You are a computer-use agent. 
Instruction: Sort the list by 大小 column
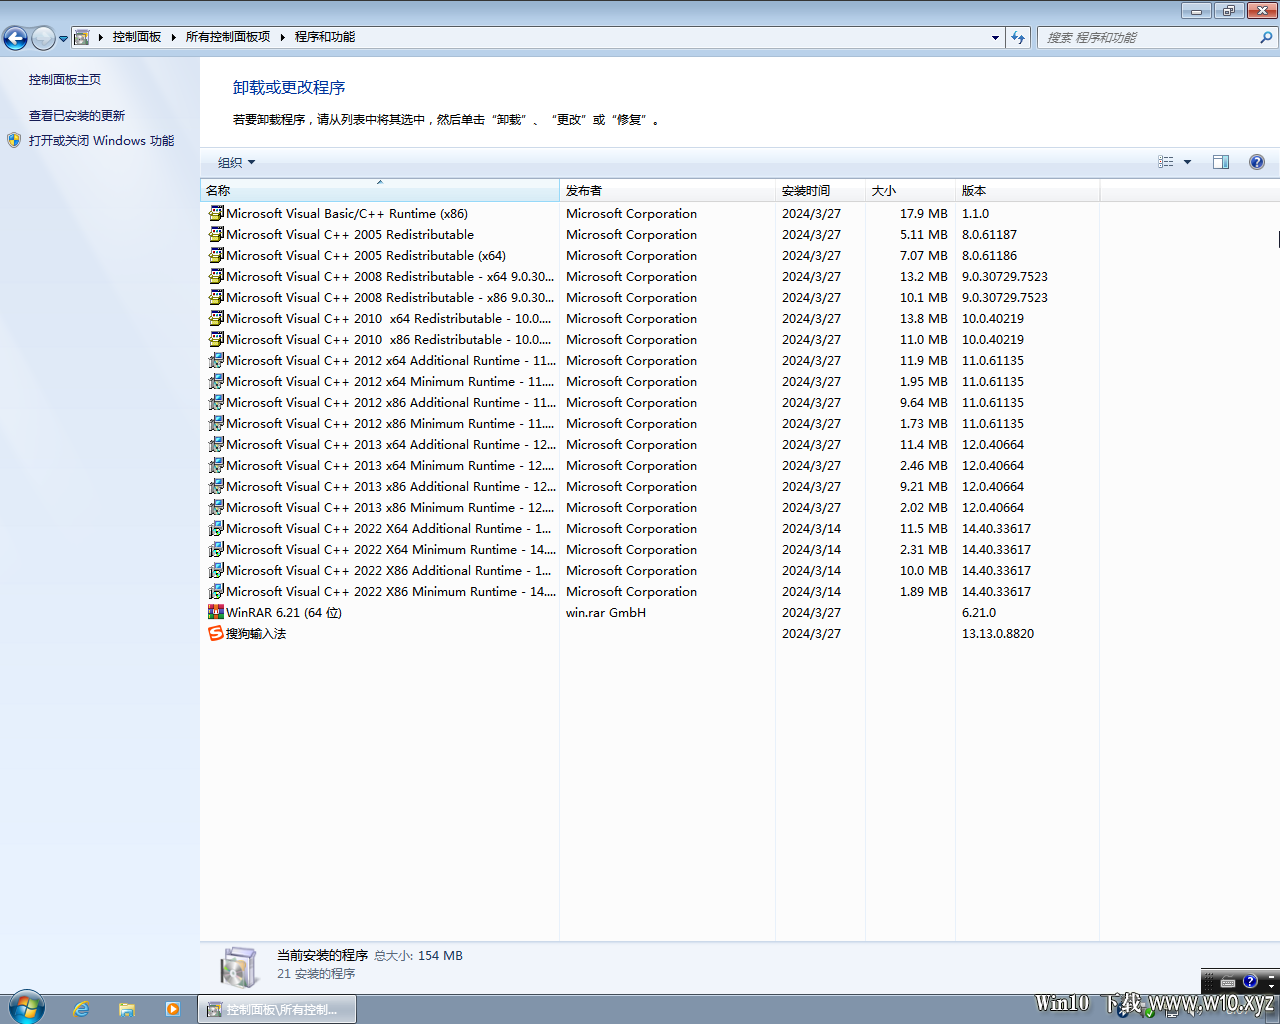pos(911,190)
